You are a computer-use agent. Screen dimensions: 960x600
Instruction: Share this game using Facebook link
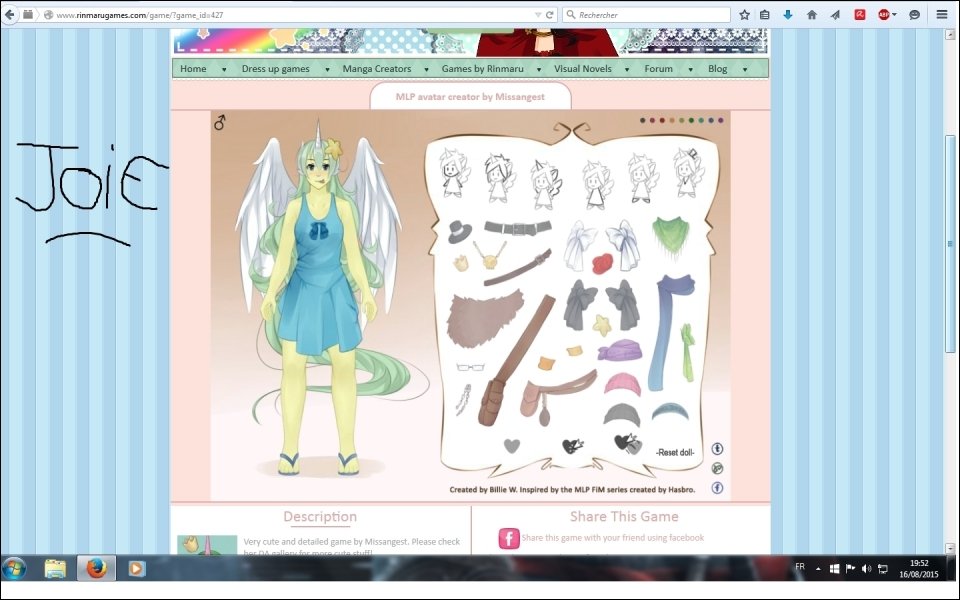pos(612,538)
